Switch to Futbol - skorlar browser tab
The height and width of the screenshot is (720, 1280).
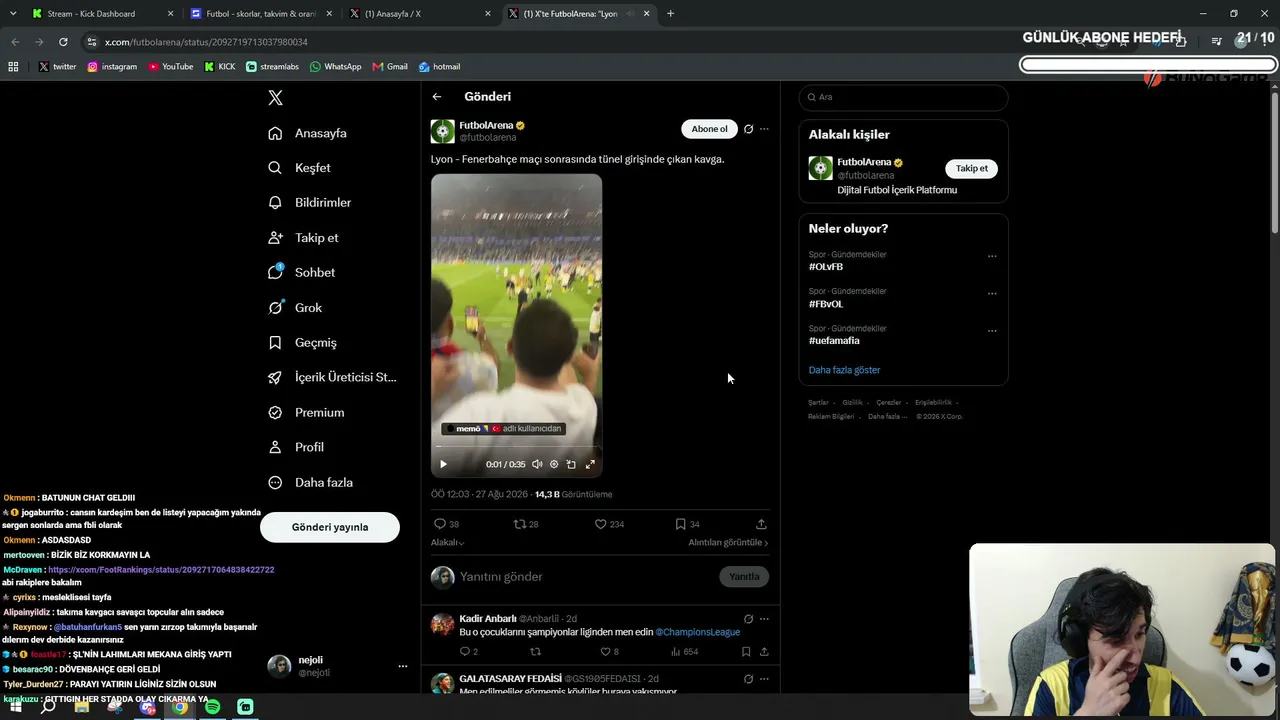tap(260, 14)
